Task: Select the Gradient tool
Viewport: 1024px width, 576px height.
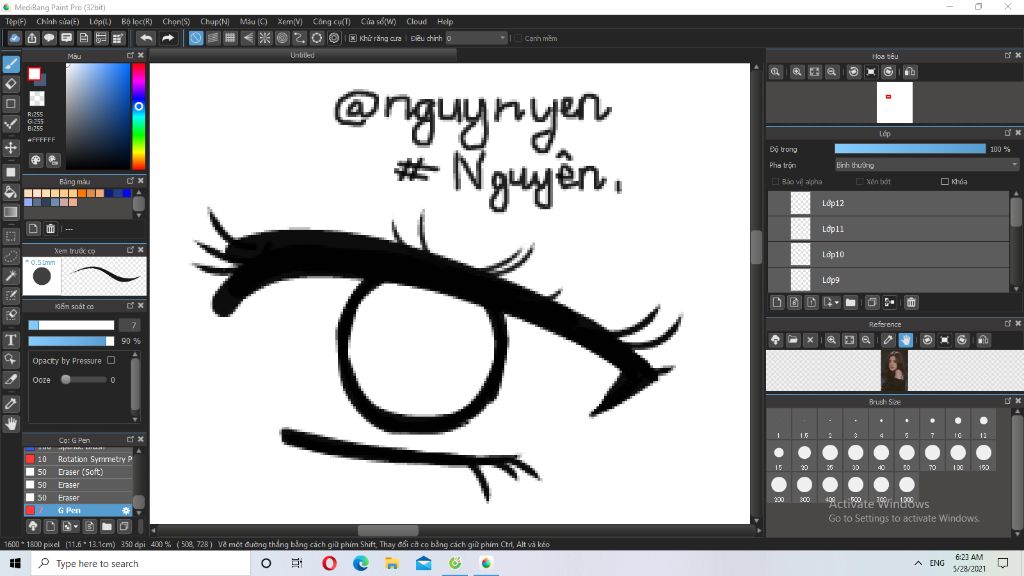Action: click(11, 212)
